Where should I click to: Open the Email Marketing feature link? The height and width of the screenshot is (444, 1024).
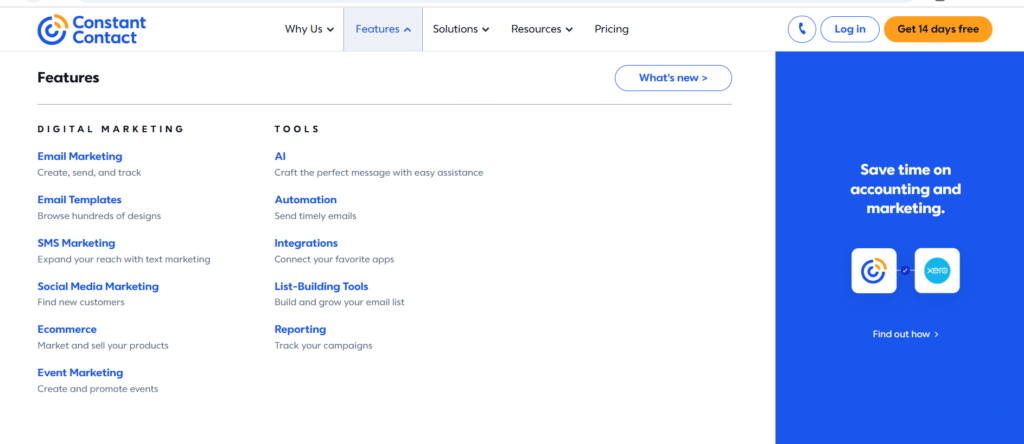80,156
